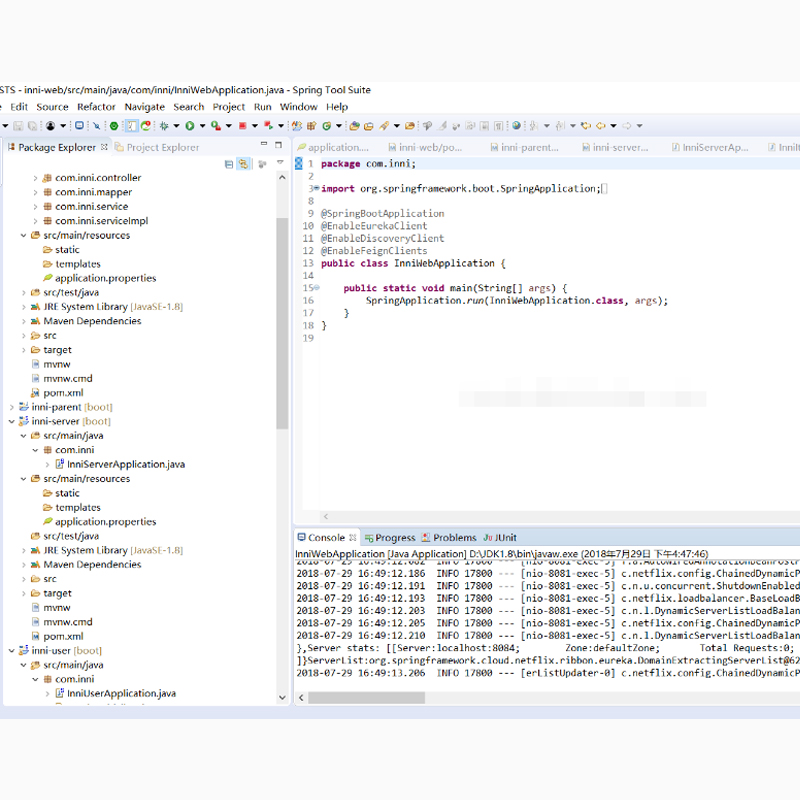Click the web browser globe icon
Screen dimensions: 800x800
pyautogui.click(x=516, y=126)
